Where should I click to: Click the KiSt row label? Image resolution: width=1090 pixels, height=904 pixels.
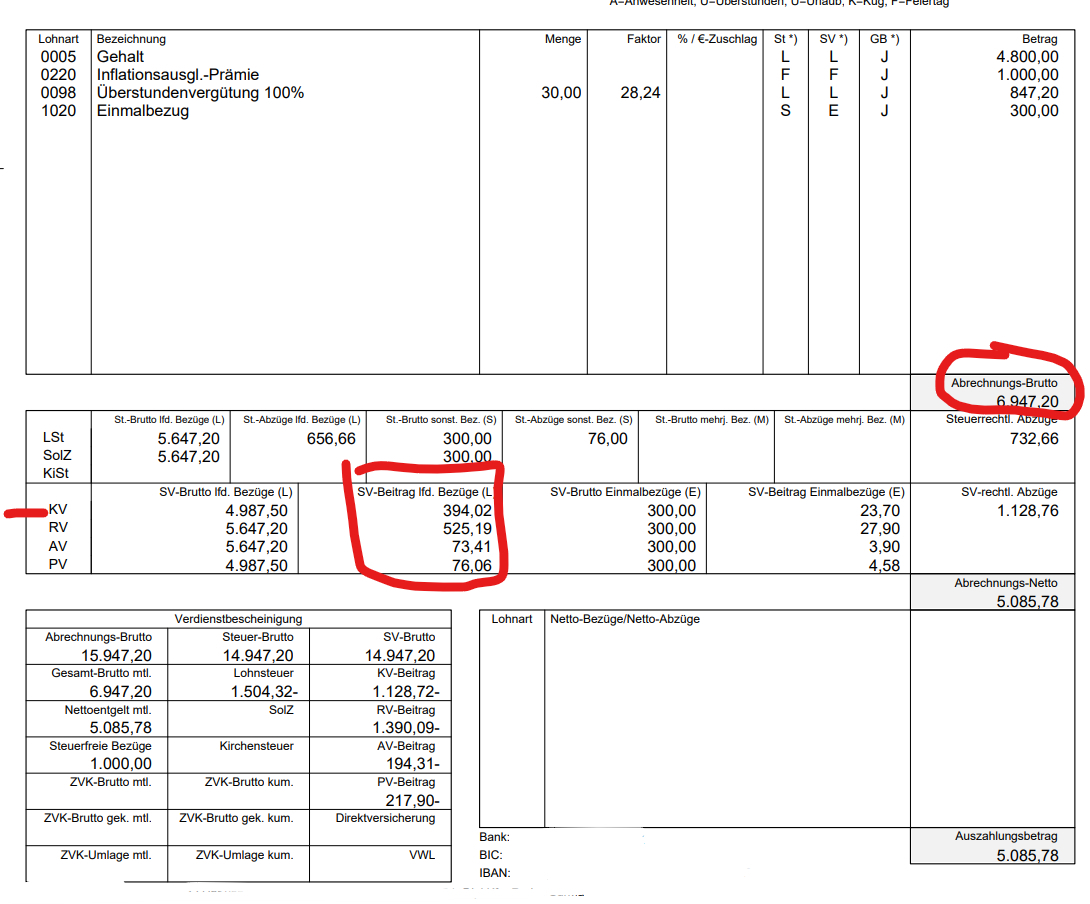tap(56, 474)
